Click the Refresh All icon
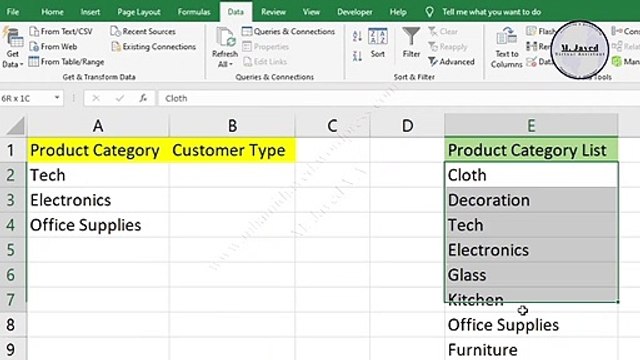The width and height of the screenshot is (640, 360). point(225,37)
